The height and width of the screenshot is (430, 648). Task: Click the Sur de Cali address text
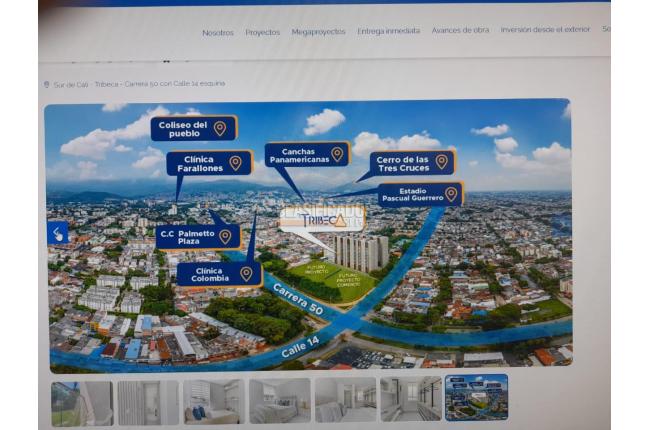pos(140,84)
